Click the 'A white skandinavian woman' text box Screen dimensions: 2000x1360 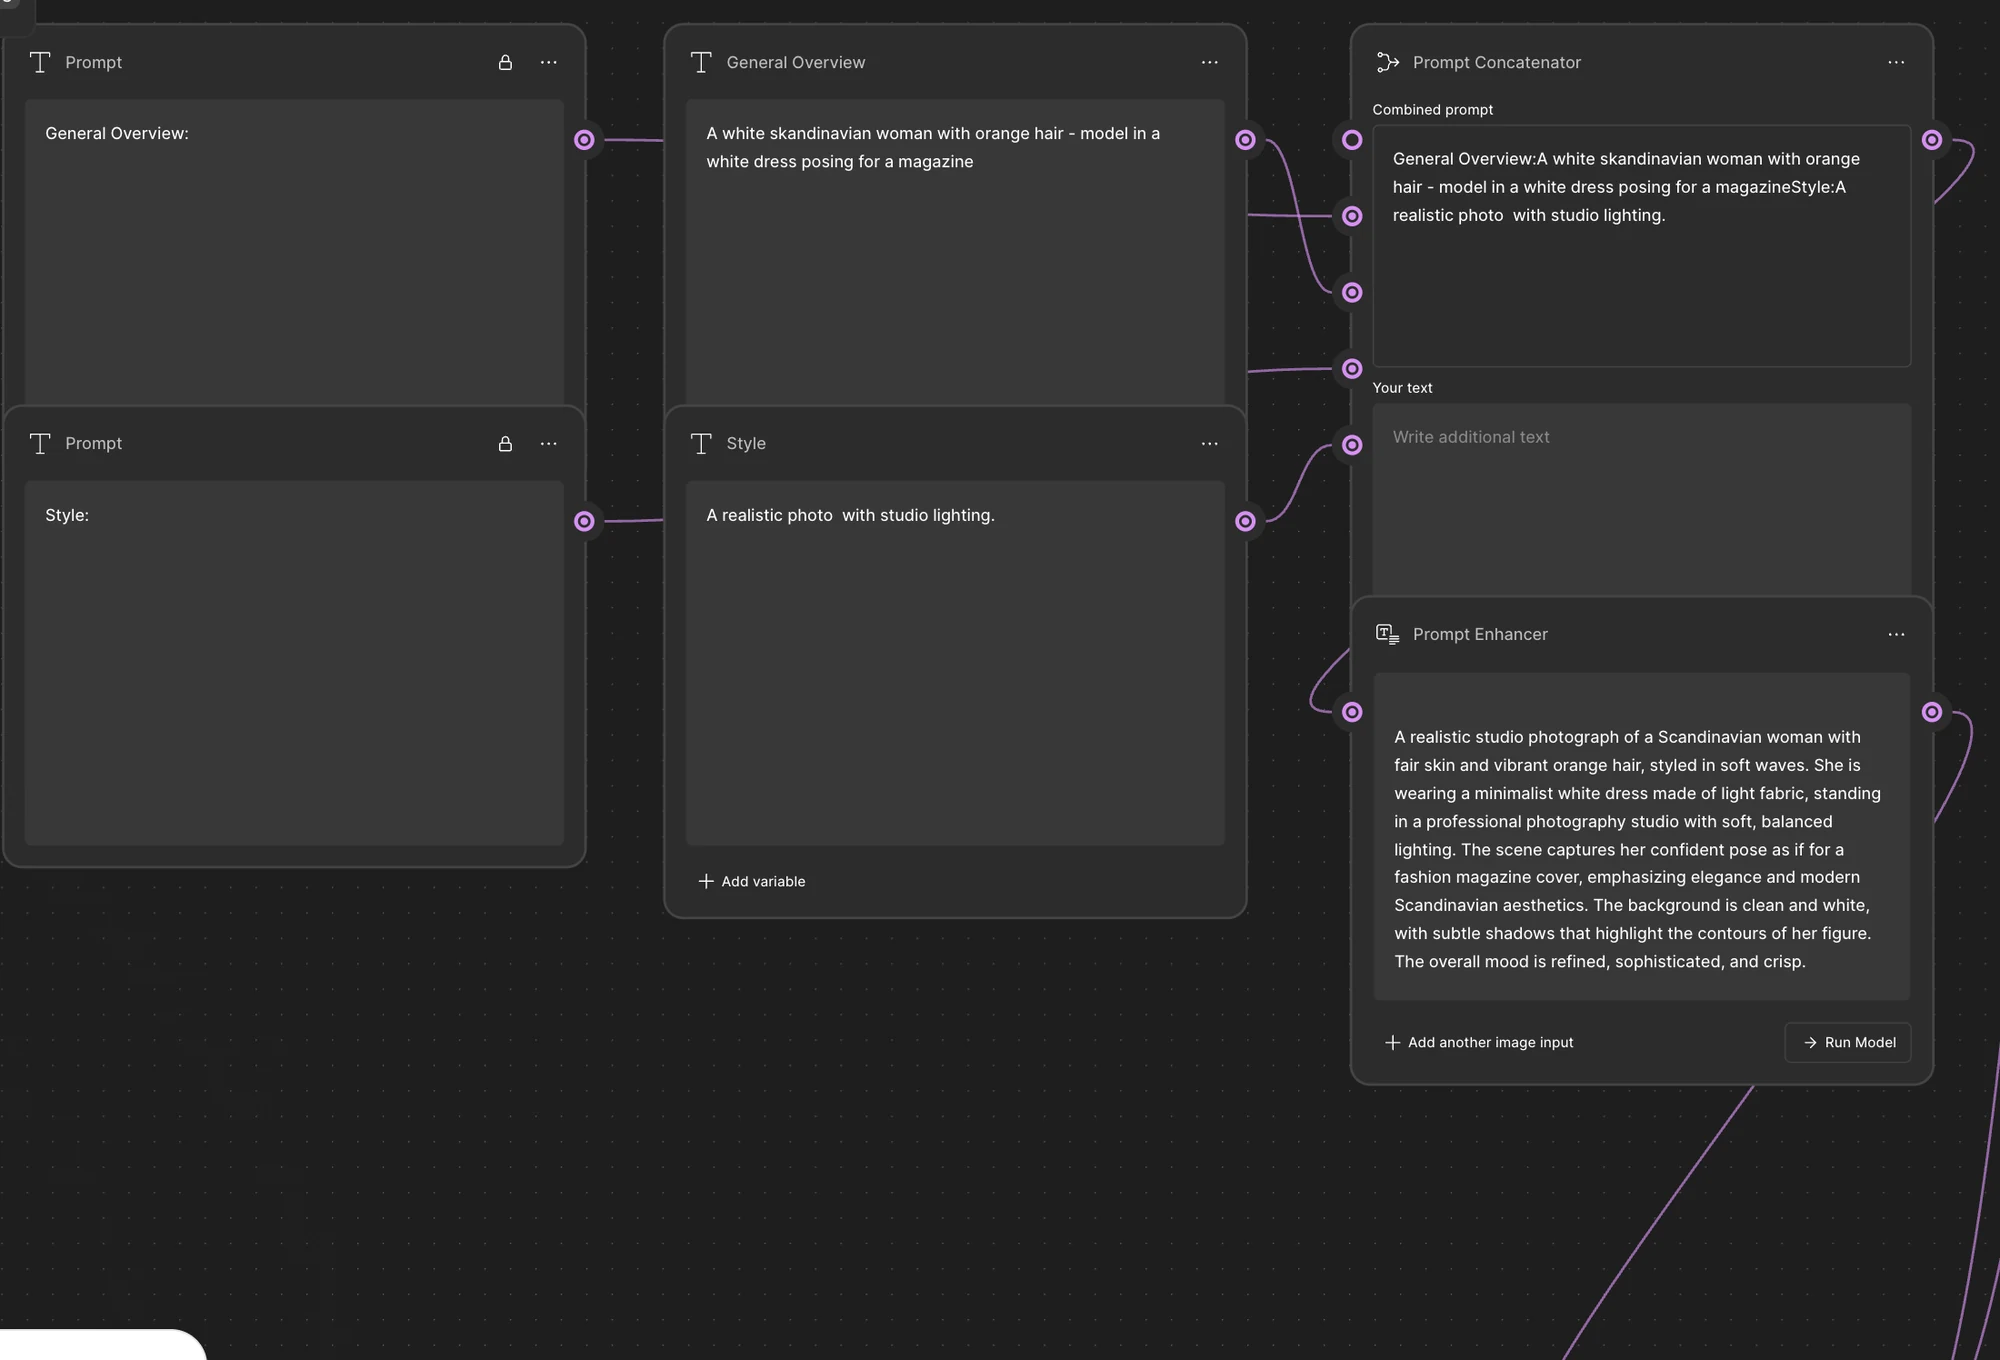coord(955,252)
